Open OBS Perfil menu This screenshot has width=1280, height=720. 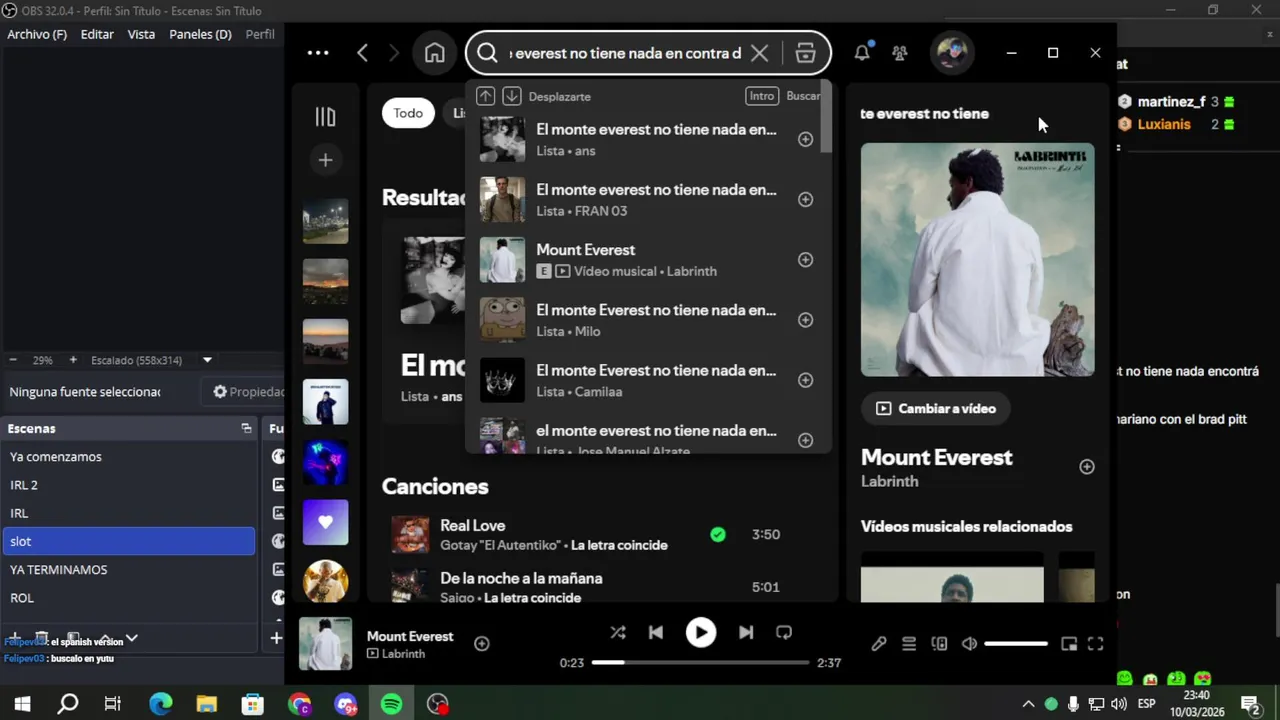point(260,34)
